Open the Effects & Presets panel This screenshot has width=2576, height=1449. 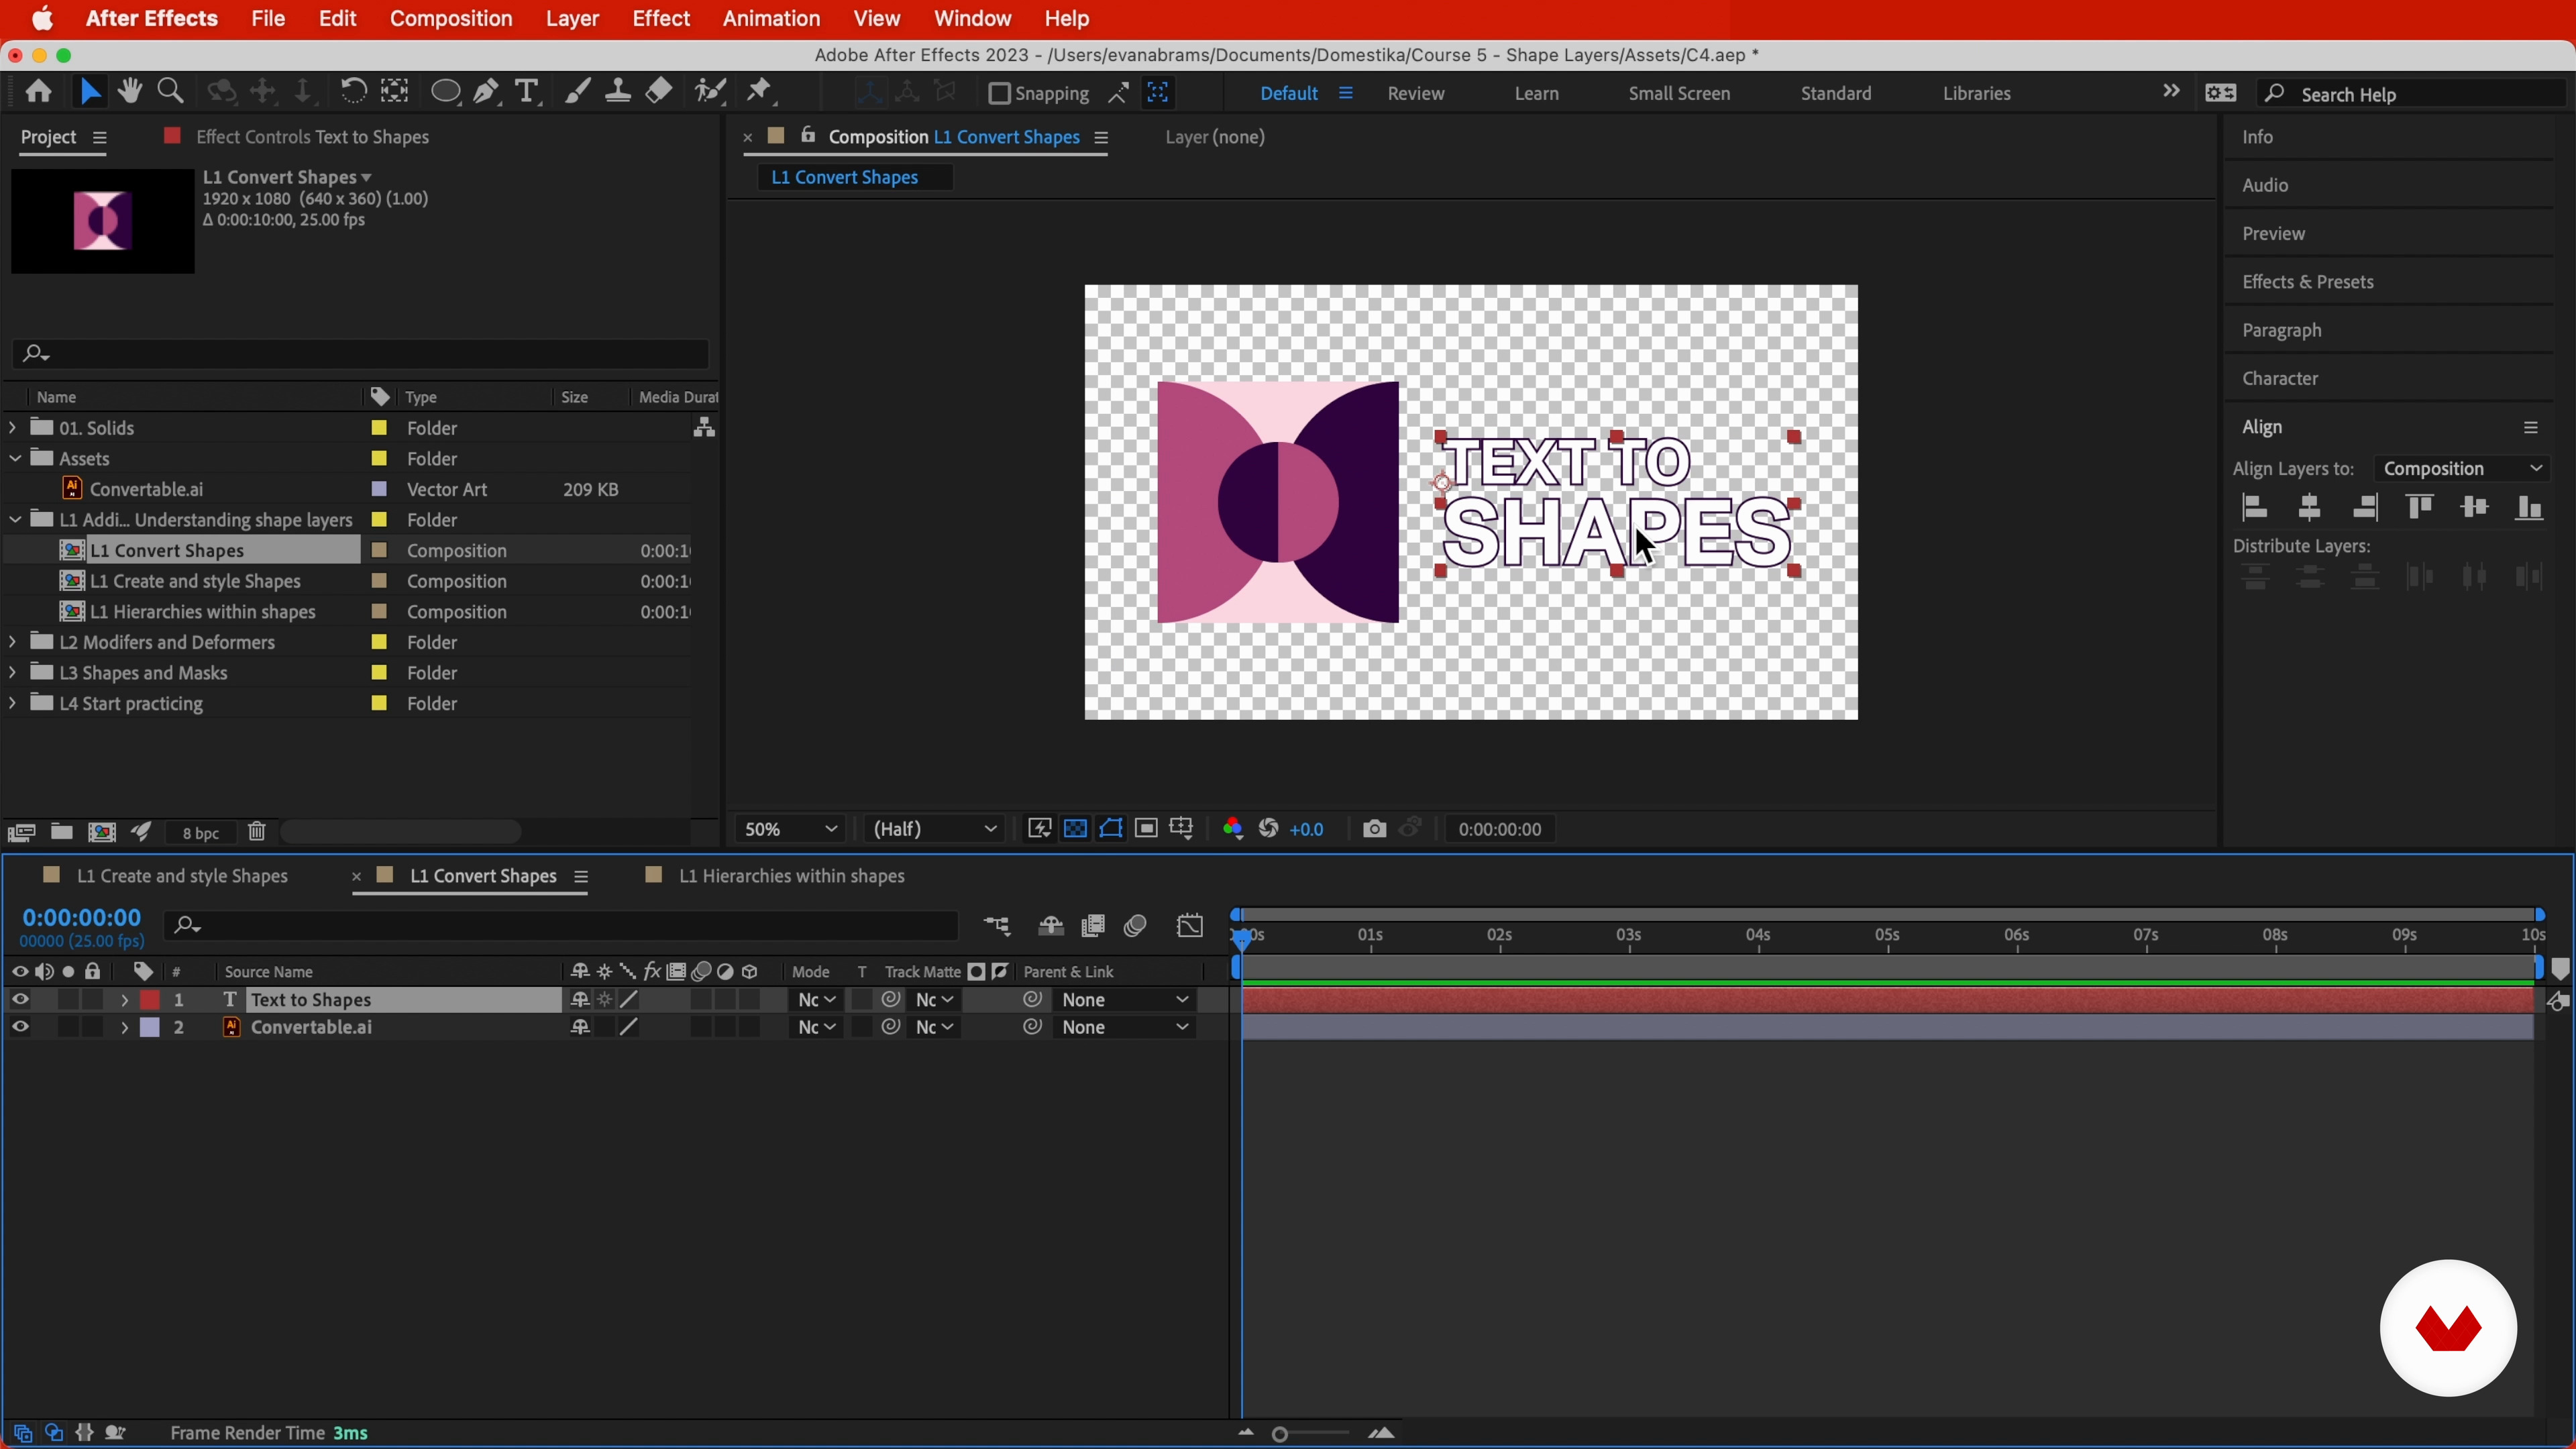[2307, 282]
